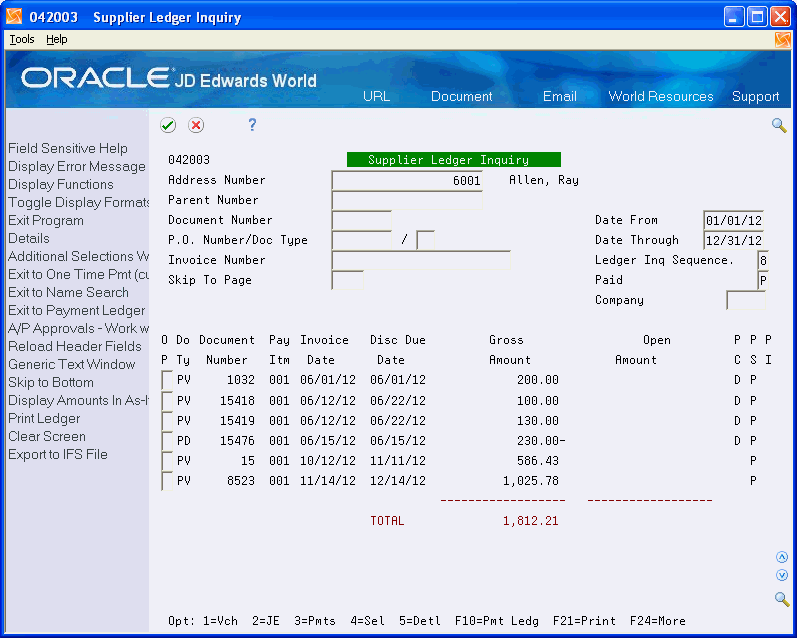Viewport: 797px width, 638px height.
Task: Open the Help menu
Action: pos(56,39)
